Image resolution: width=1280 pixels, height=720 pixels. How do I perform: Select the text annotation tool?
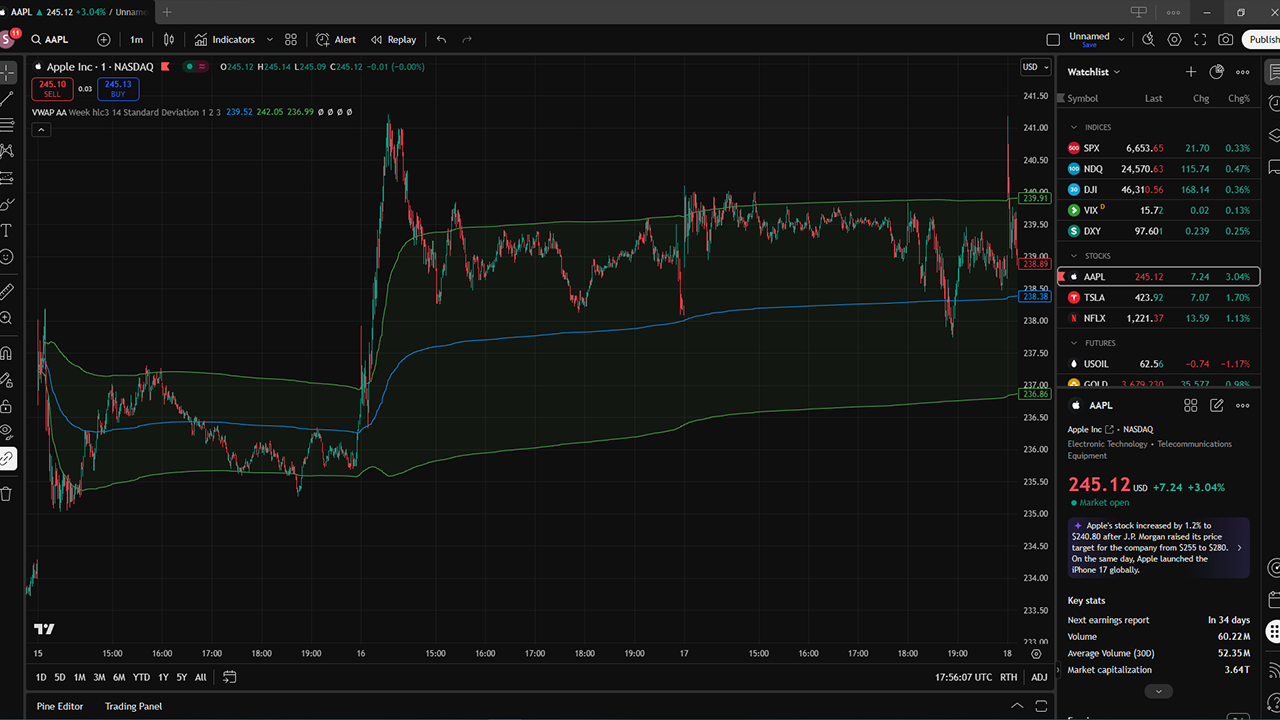[x=7, y=230]
